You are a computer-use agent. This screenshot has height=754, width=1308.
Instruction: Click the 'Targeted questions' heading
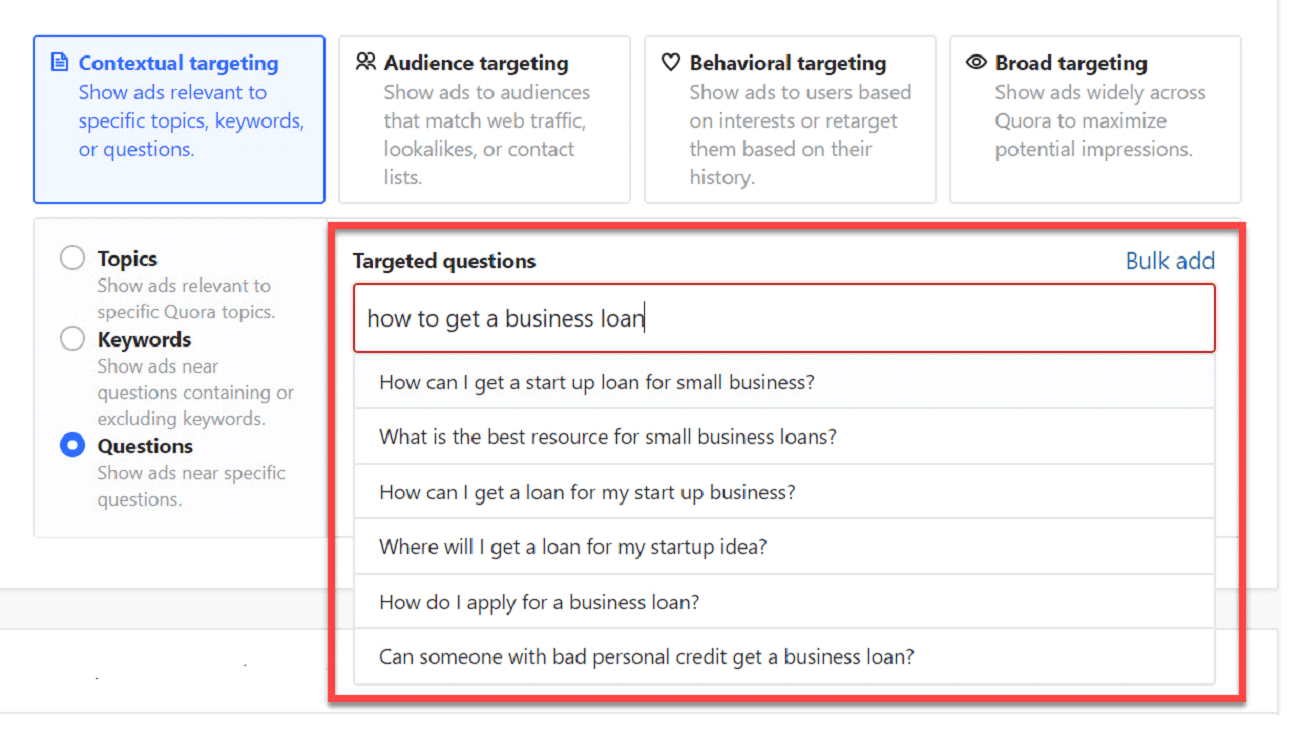444,261
